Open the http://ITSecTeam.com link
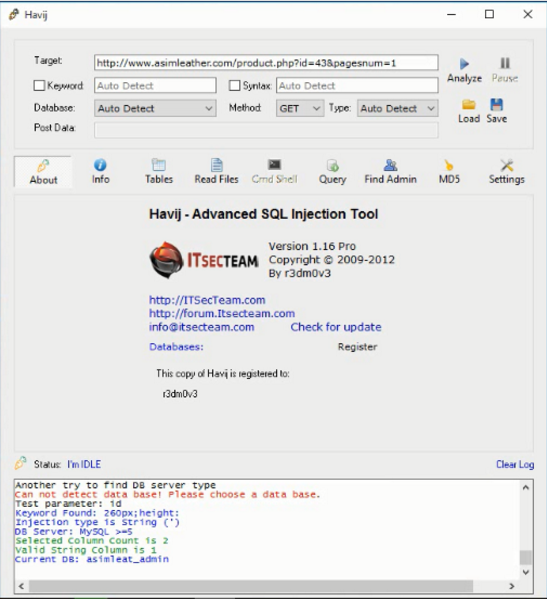The image size is (547, 599). 207,300
